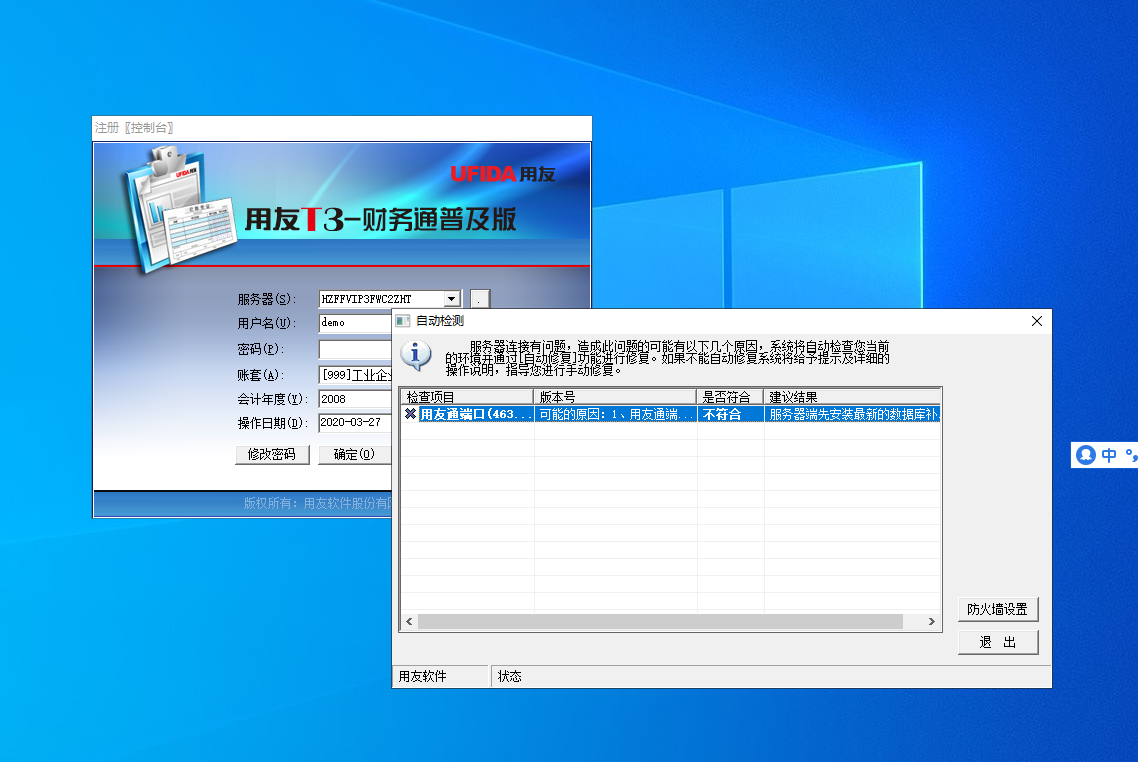1138x762 pixels.
Task: Click the right arrow of the horizontal scrollbar
Action: click(932, 622)
